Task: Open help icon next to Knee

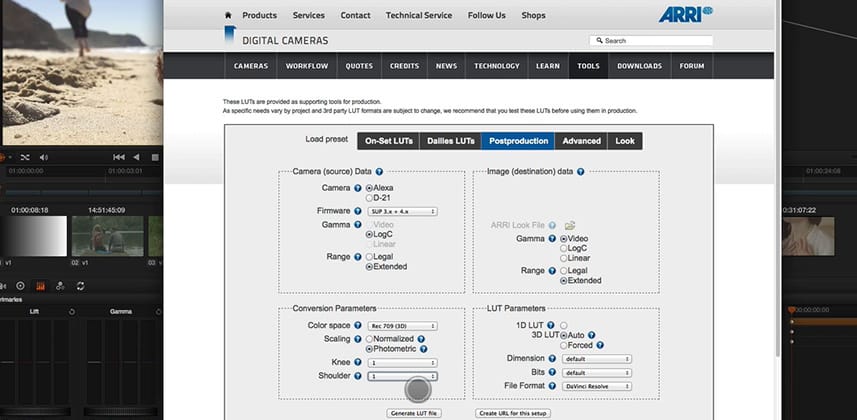Action: click(357, 362)
